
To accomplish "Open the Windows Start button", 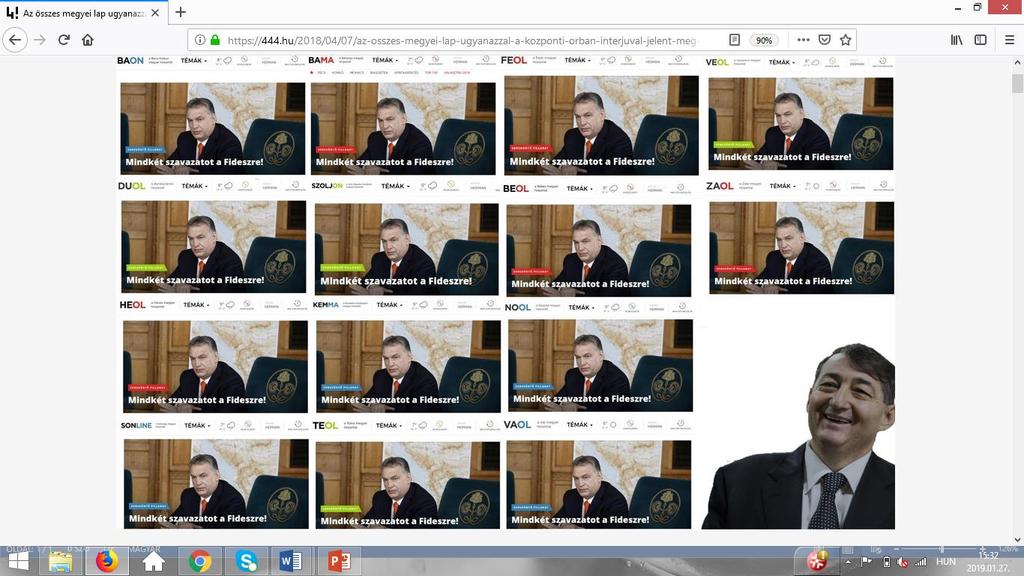I will (18, 561).
